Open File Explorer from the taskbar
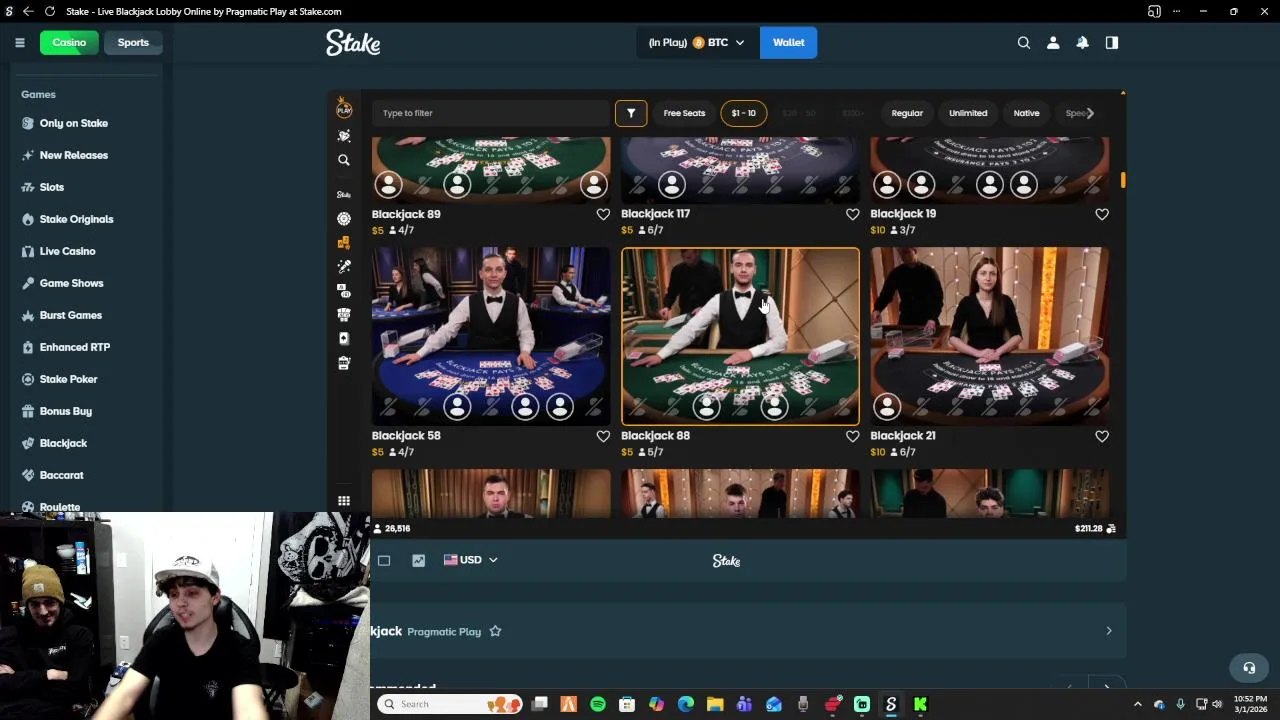The image size is (1280, 720). (x=715, y=704)
